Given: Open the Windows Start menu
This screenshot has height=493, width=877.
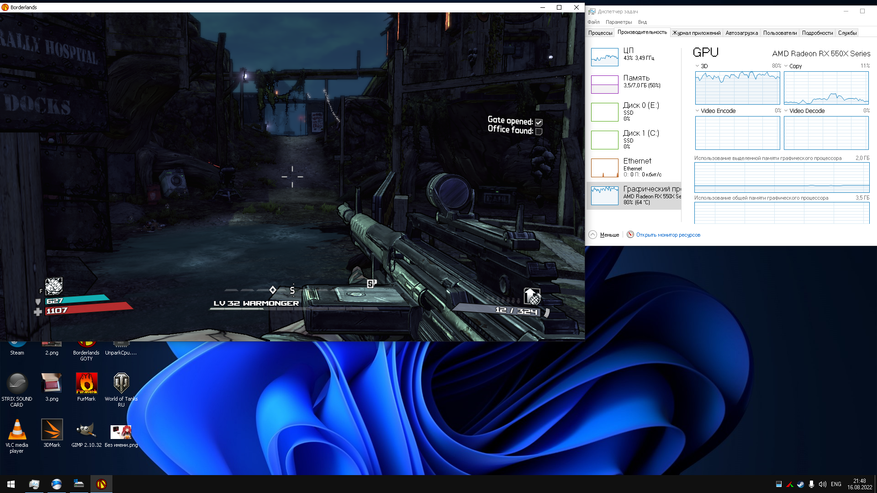Looking at the screenshot, I should (11, 484).
